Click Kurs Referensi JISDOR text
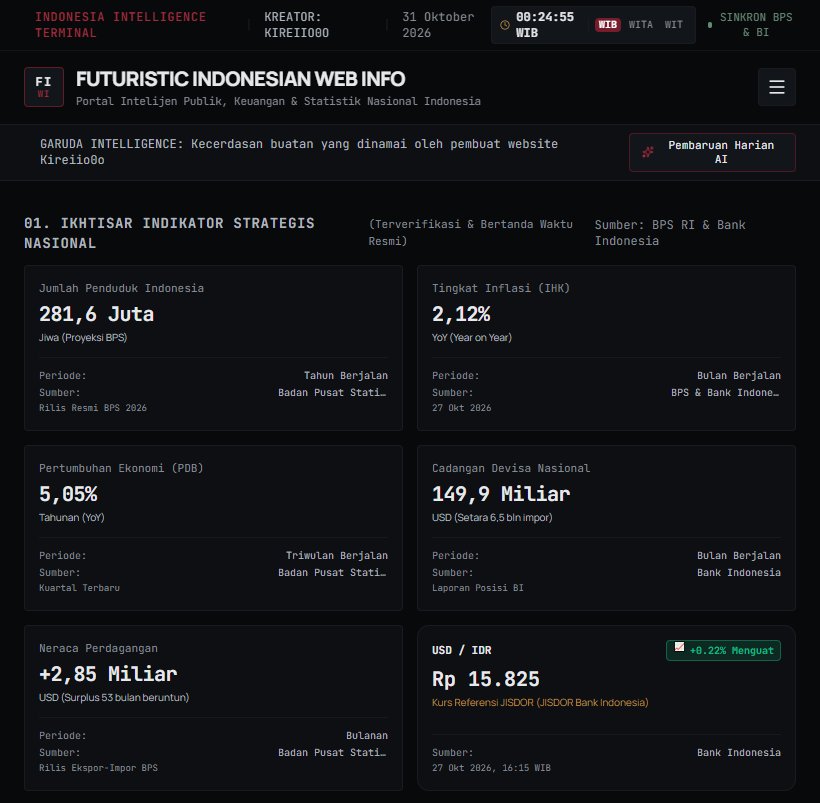The height and width of the screenshot is (803, 820). tap(540, 703)
